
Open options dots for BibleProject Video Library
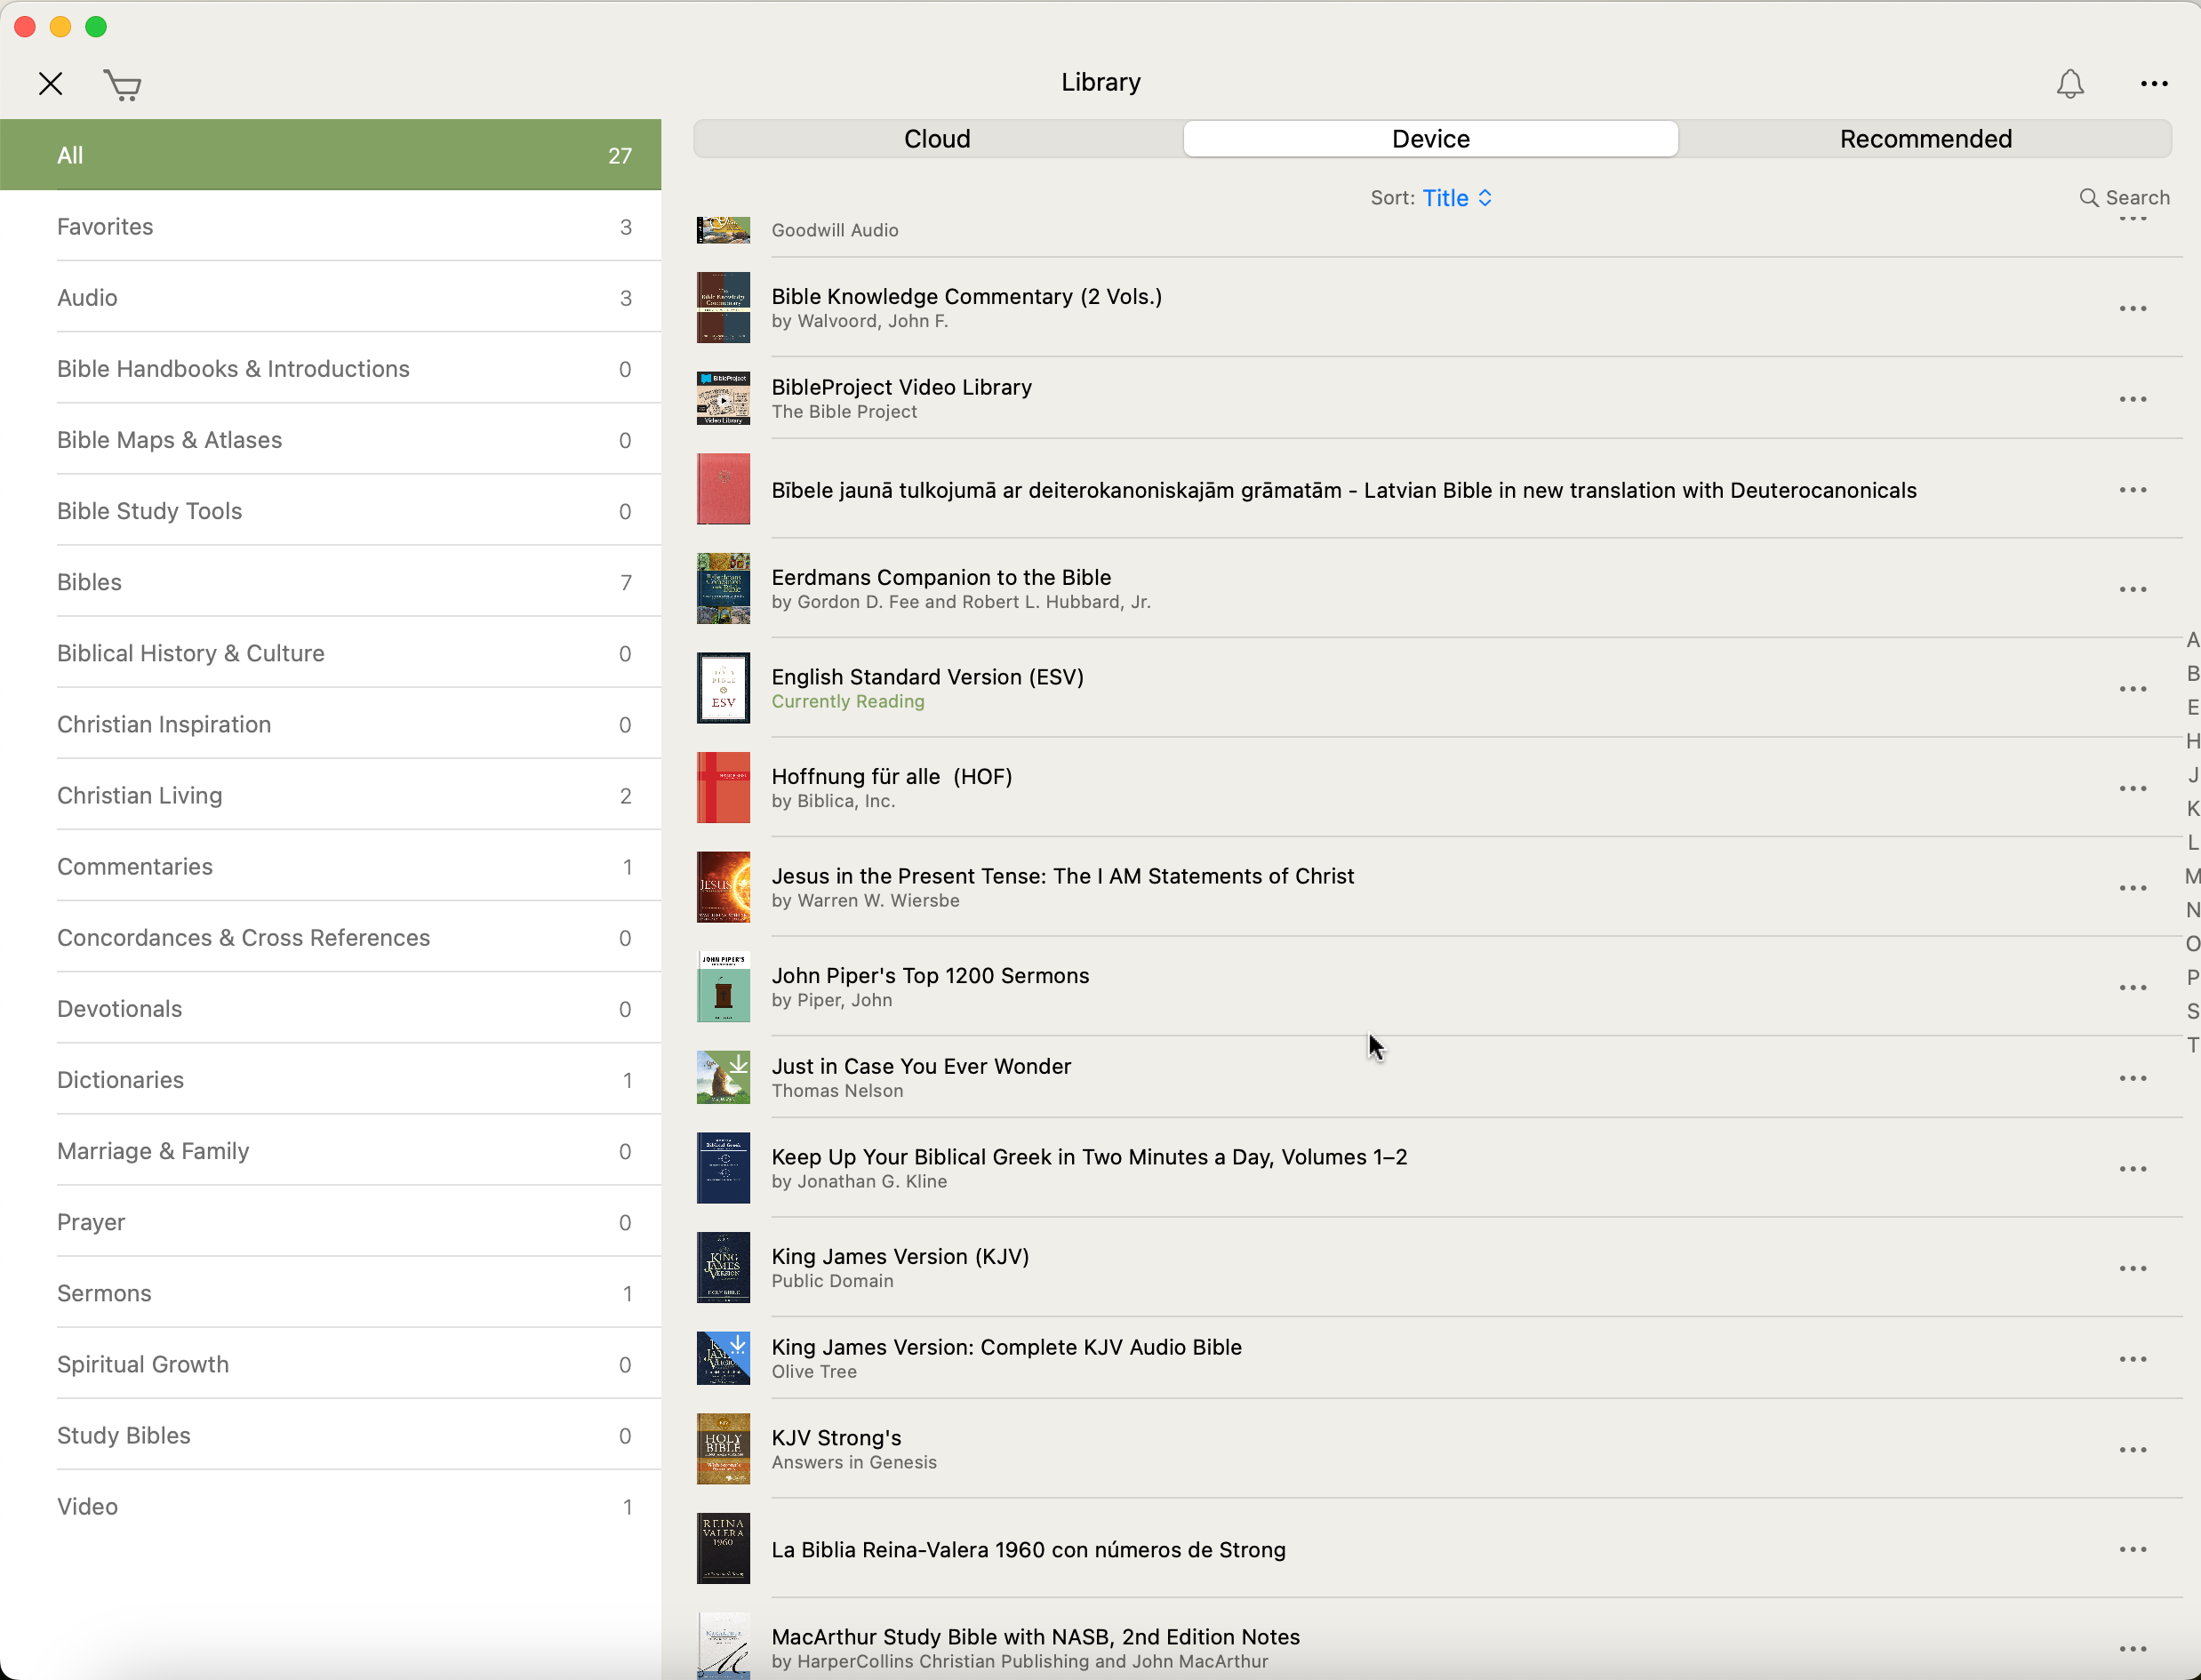2132,399
